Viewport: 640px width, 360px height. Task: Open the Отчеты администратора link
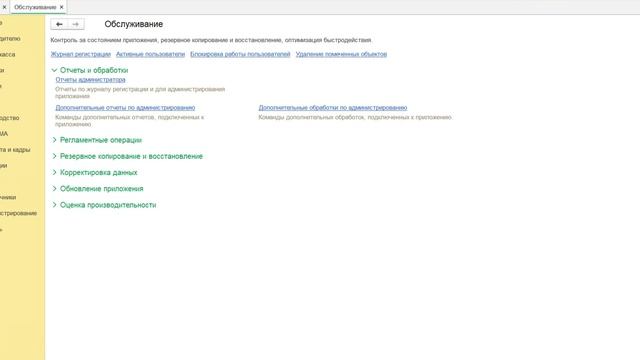pos(90,80)
